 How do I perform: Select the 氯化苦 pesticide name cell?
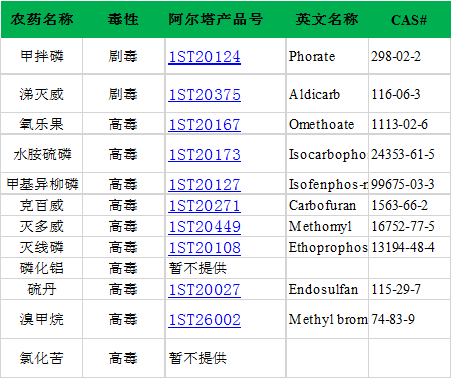[42, 358]
